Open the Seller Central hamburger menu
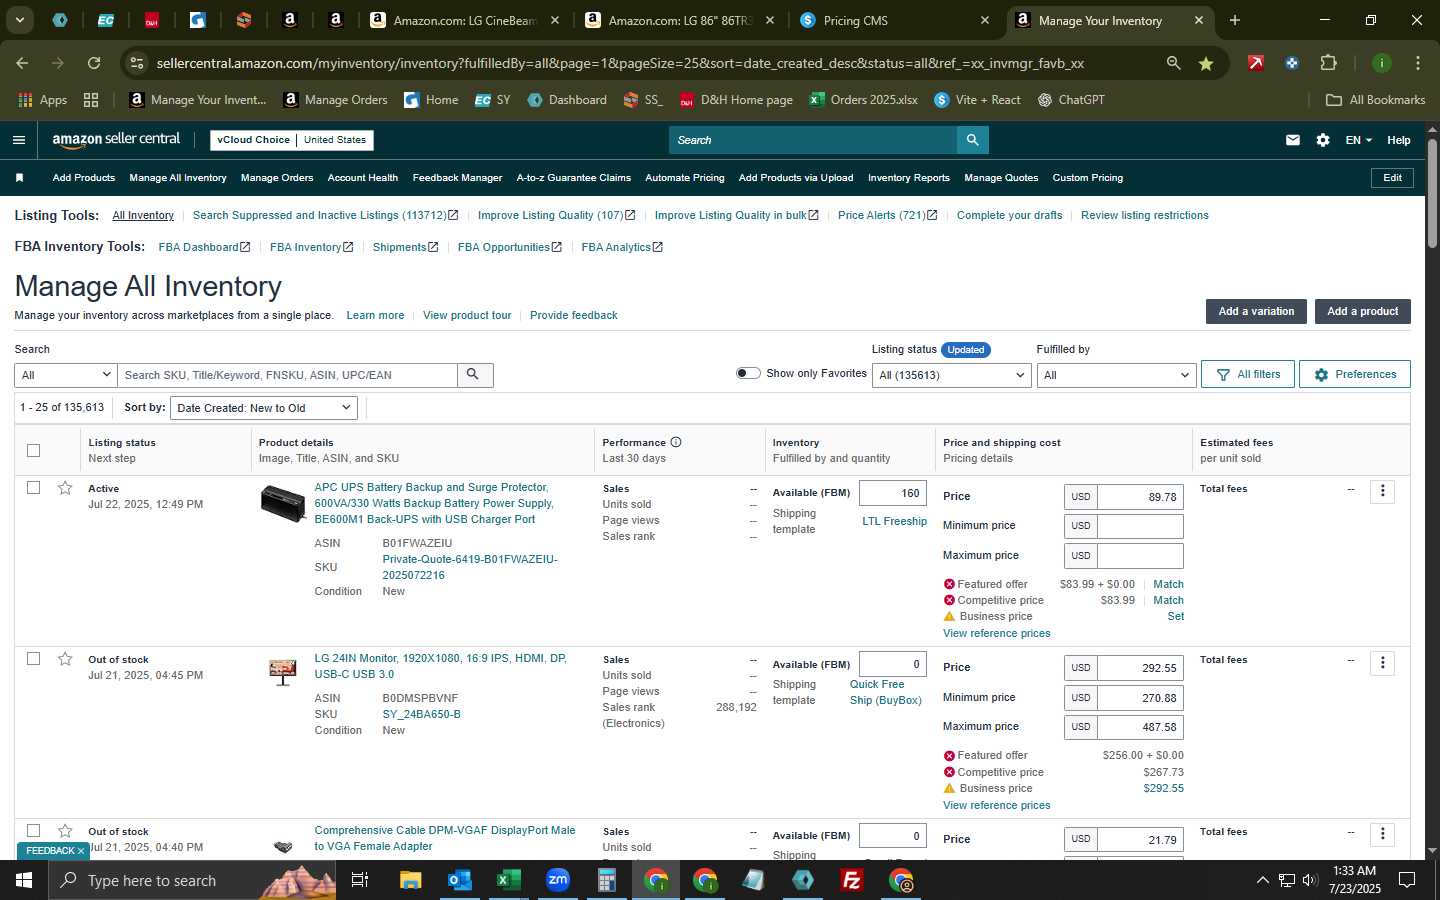The width and height of the screenshot is (1440, 900). tap(18, 140)
